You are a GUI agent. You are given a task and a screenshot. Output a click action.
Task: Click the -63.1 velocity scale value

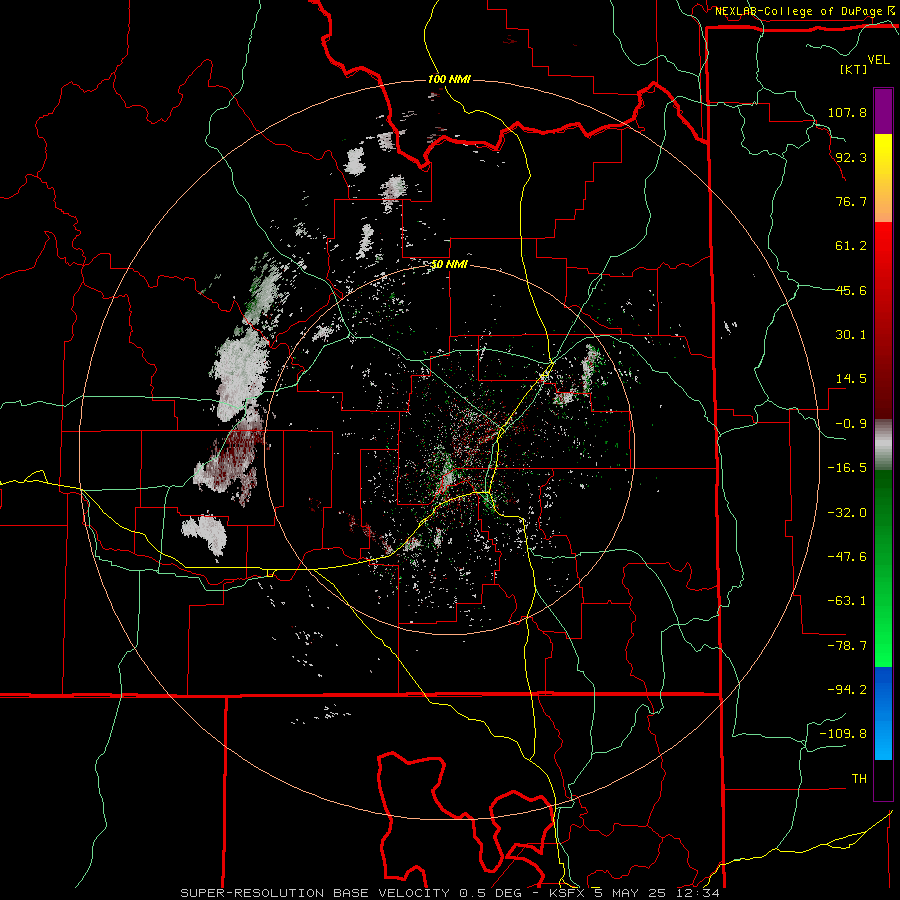point(847,601)
